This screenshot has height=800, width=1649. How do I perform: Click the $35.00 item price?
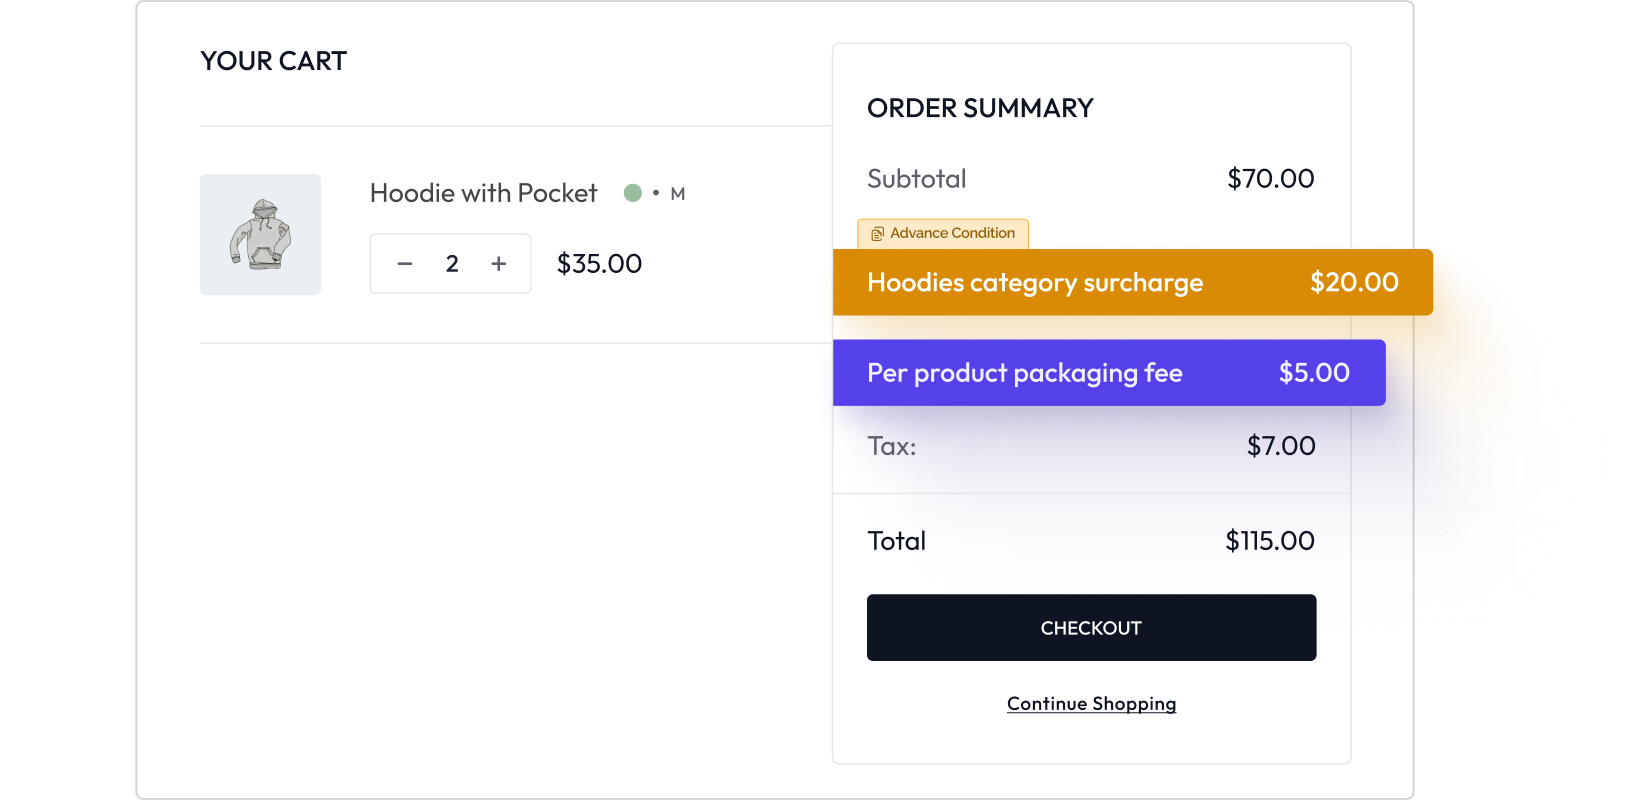pos(599,264)
